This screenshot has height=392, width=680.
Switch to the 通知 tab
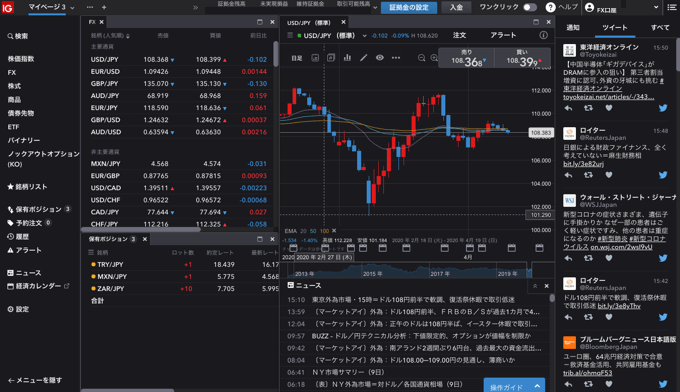573,27
